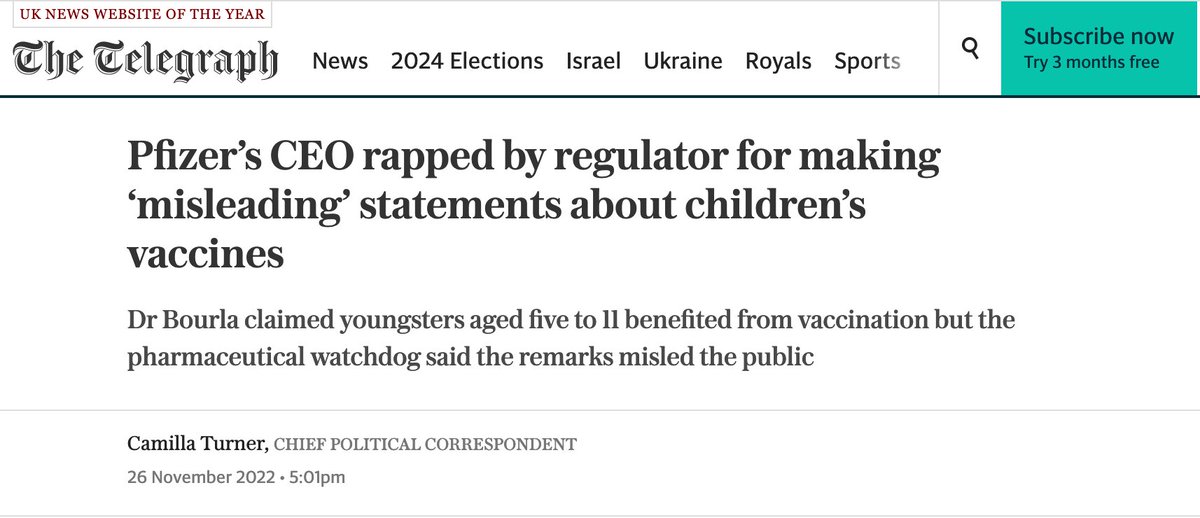Open the News section
The height and width of the screenshot is (518, 1200).
(x=340, y=61)
